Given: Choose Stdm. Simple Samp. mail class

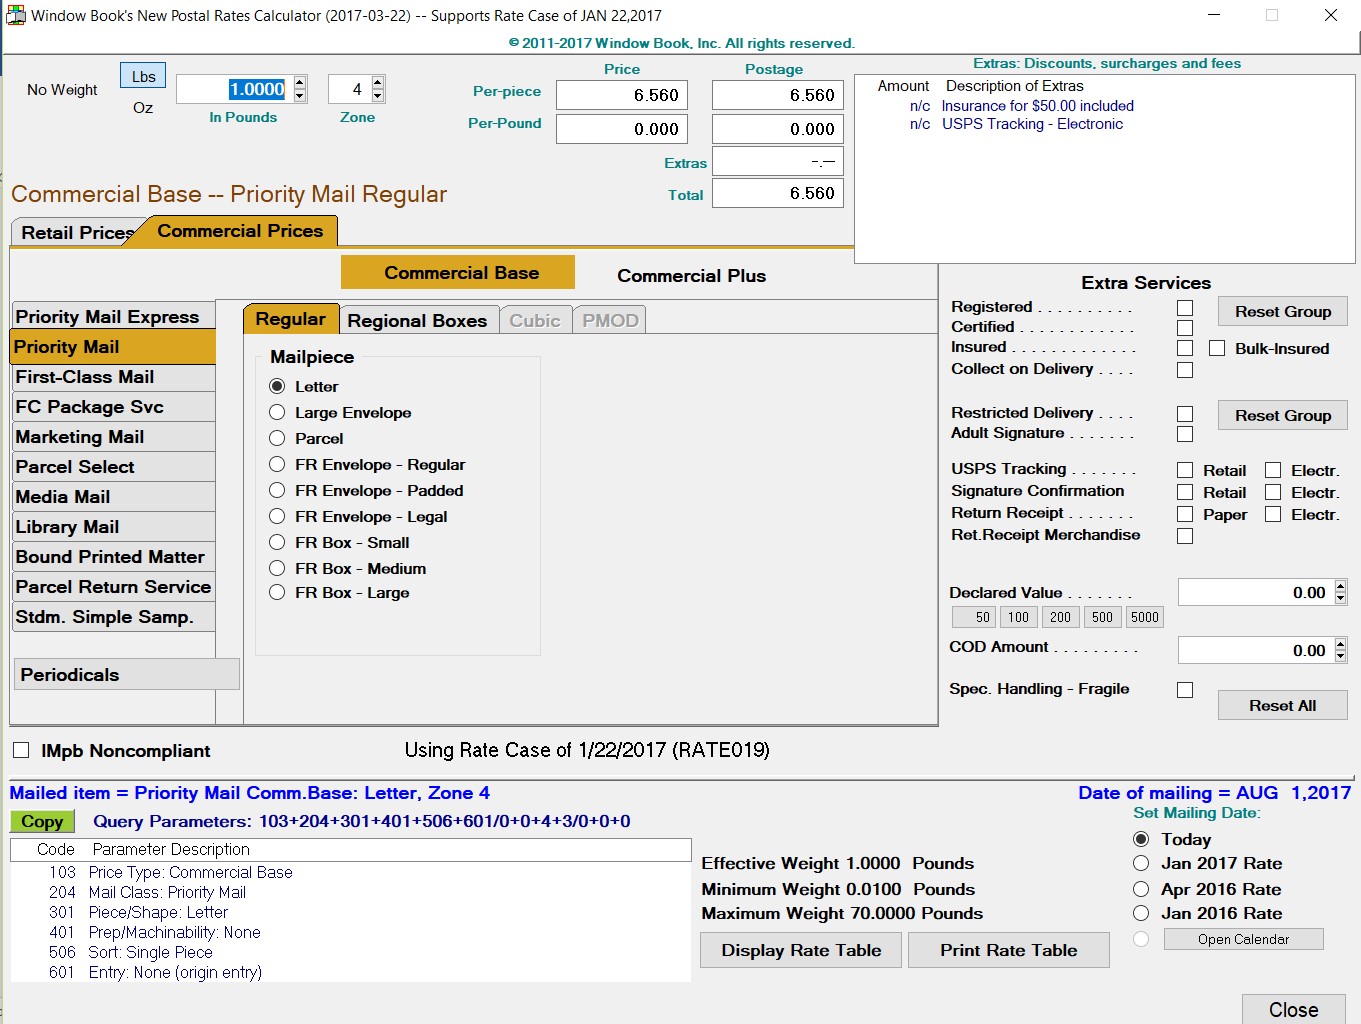Looking at the screenshot, I should click(112, 616).
